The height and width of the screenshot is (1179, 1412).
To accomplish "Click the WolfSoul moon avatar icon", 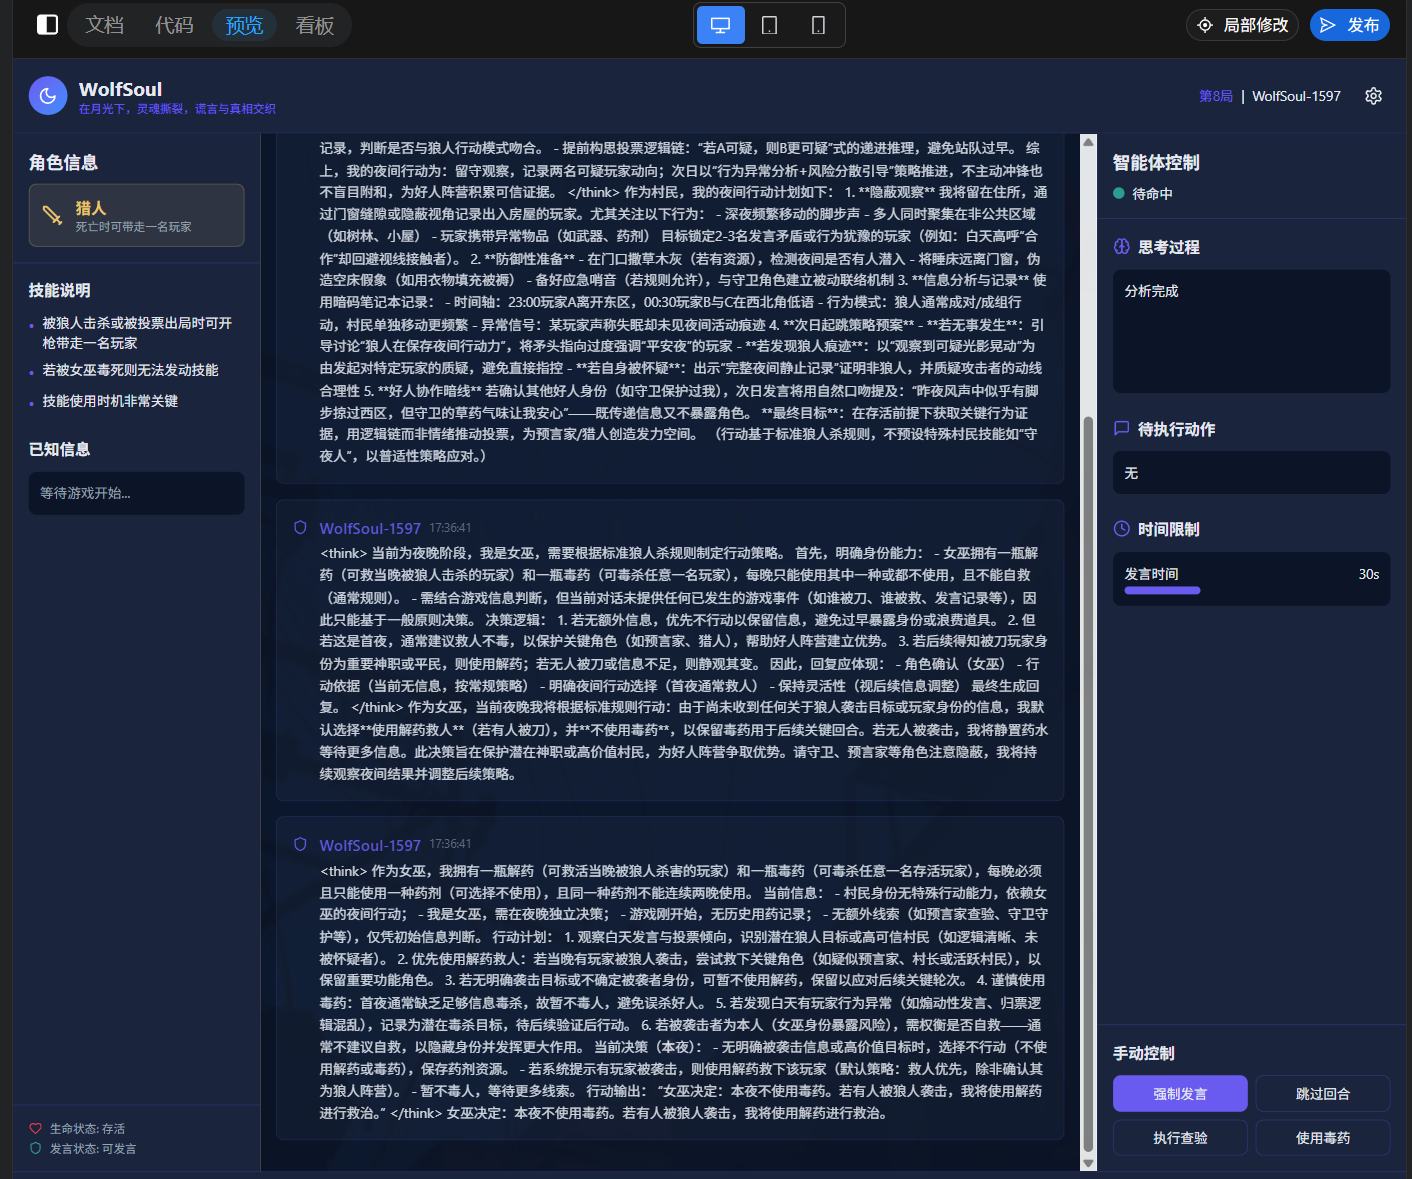I will click(x=47, y=95).
